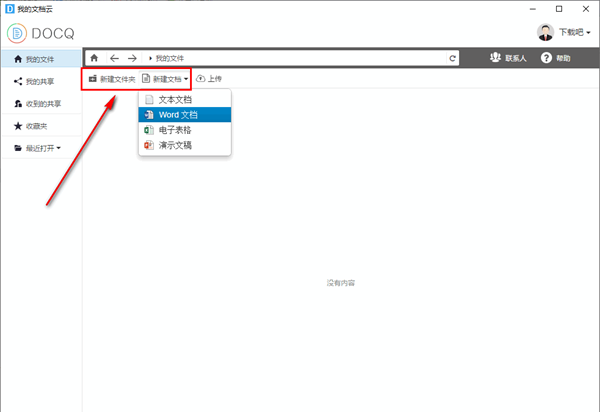Close the 我的文档云 window
Viewport: 600px width, 412px height.
point(586,9)
